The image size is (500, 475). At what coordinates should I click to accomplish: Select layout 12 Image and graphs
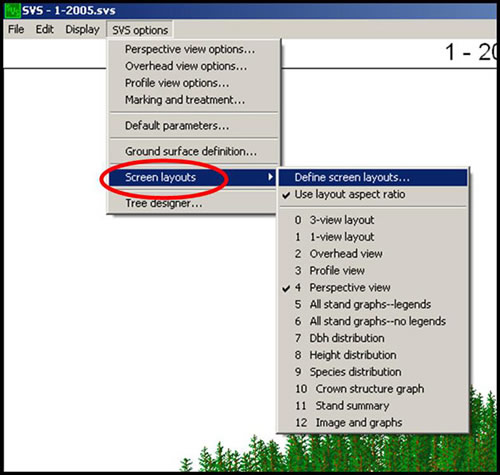click(x=373, y=423)
